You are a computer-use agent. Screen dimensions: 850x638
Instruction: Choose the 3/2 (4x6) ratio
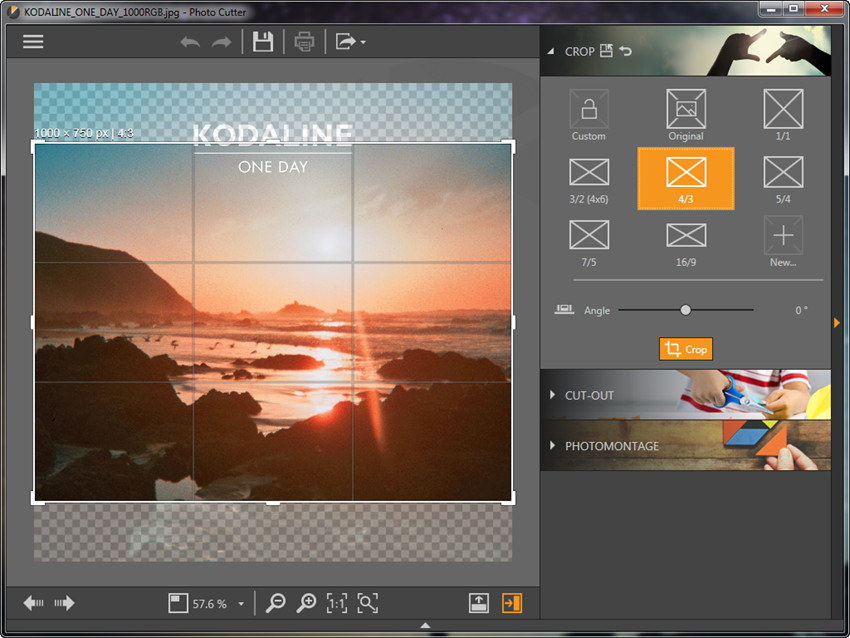(589, 181)
